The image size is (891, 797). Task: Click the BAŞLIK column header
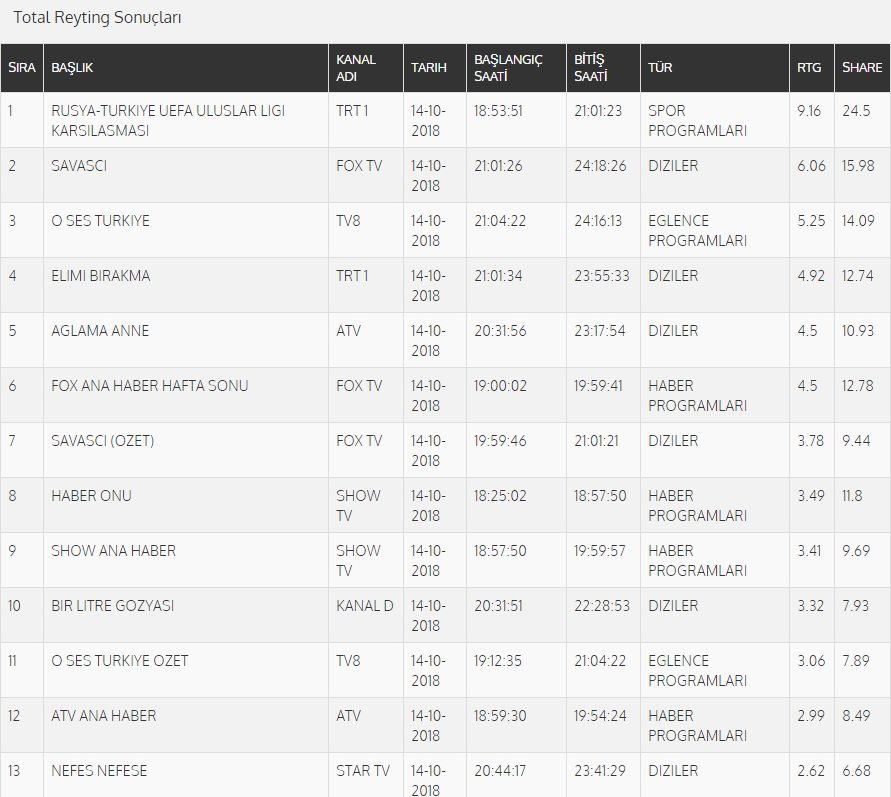click(x=186, y=68)
